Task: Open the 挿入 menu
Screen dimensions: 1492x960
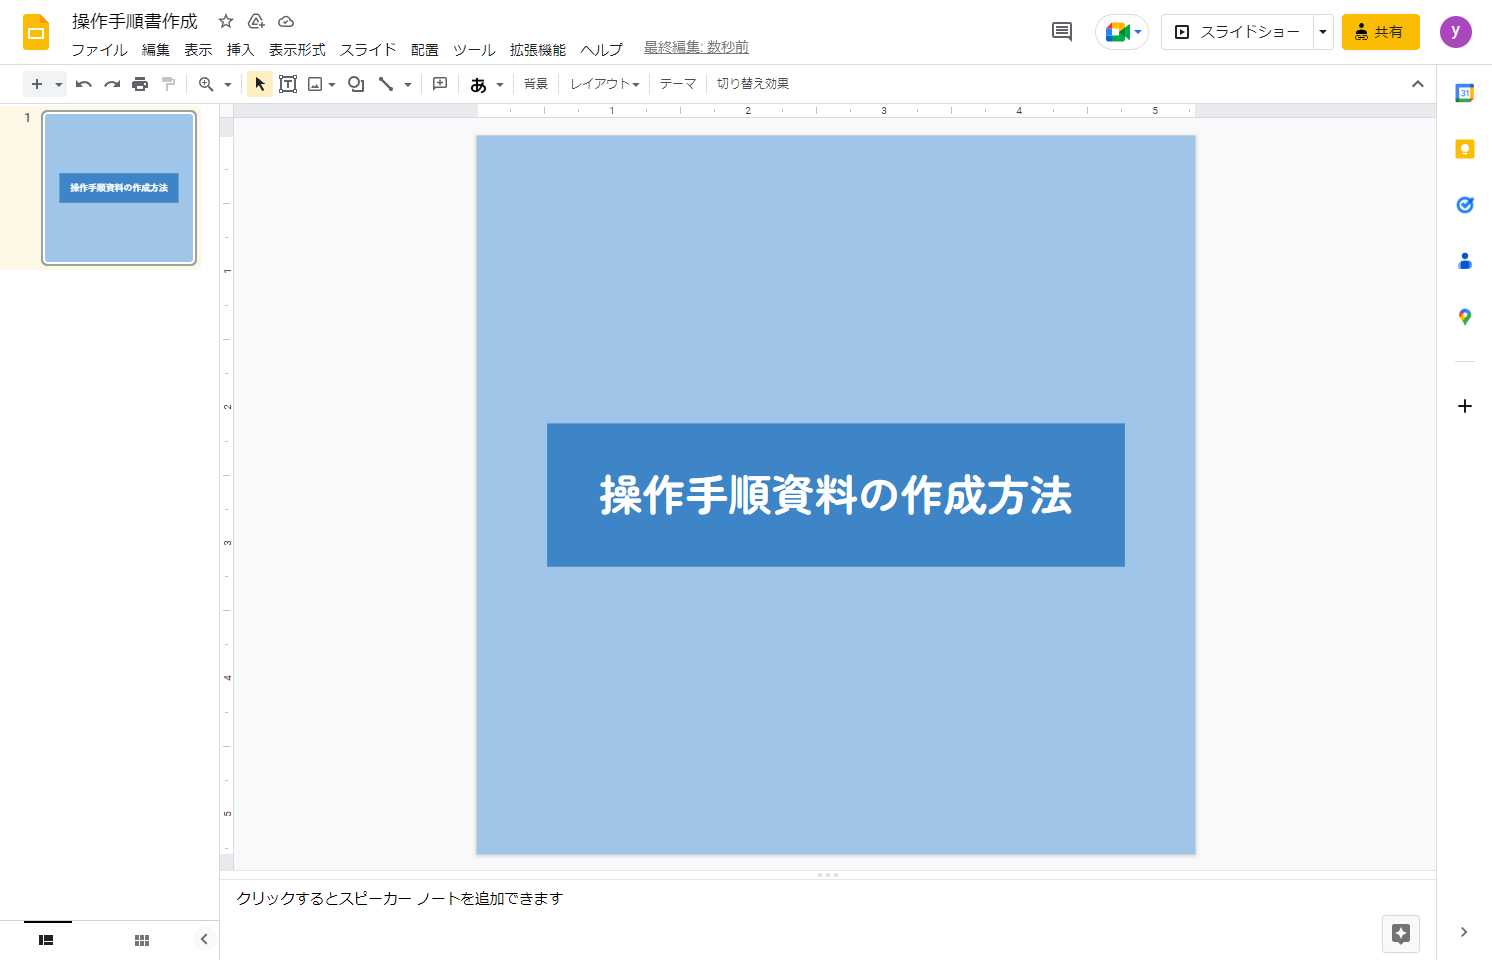Action: click(x=240, y=49)
